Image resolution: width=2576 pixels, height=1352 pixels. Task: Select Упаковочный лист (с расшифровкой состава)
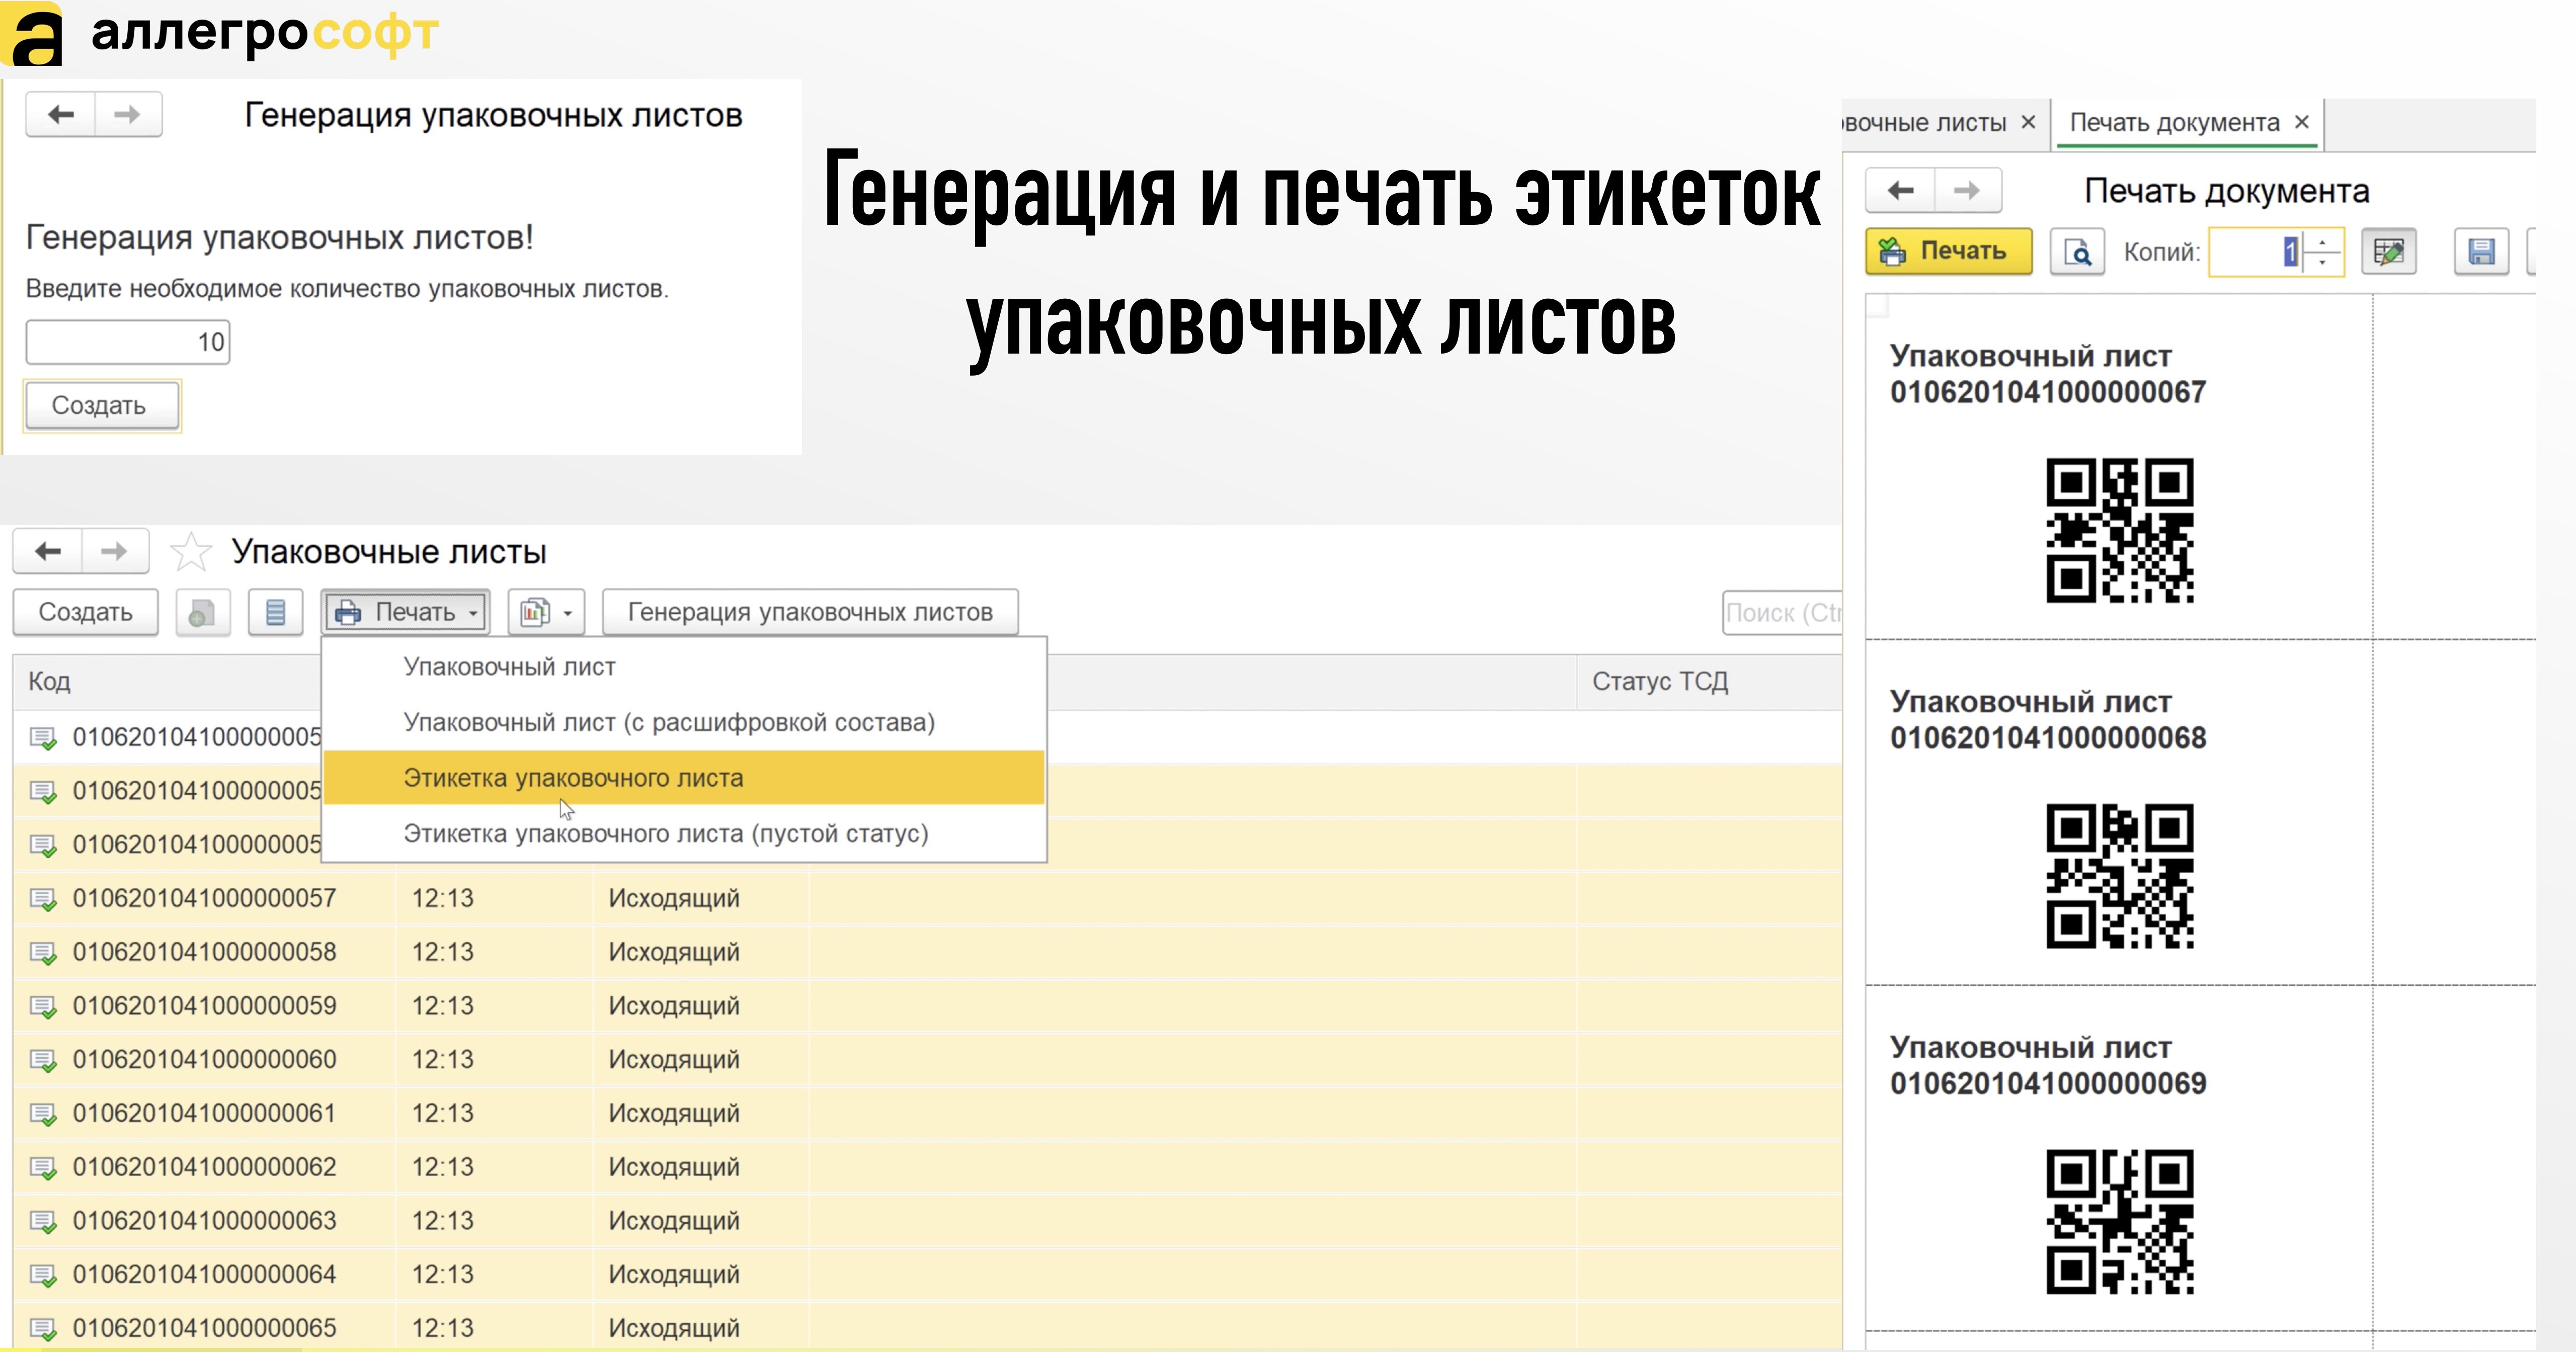tap(684, 722)
